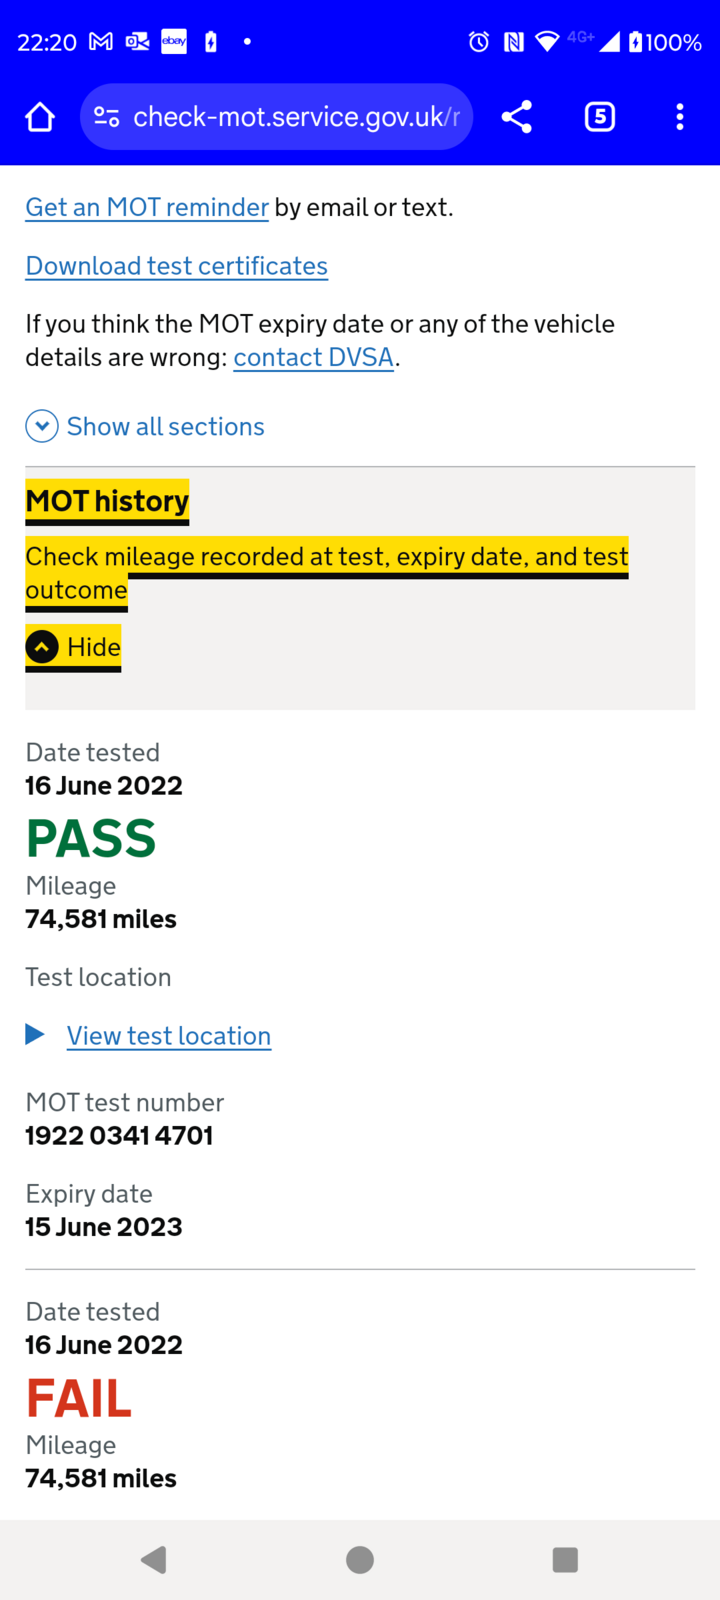Open the site info icon in address bar
This screenshot has height=1600, width=720.
(107, 118)
